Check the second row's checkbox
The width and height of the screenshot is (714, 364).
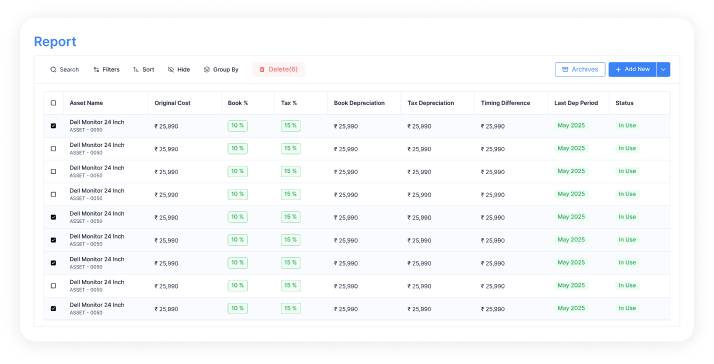53,149
